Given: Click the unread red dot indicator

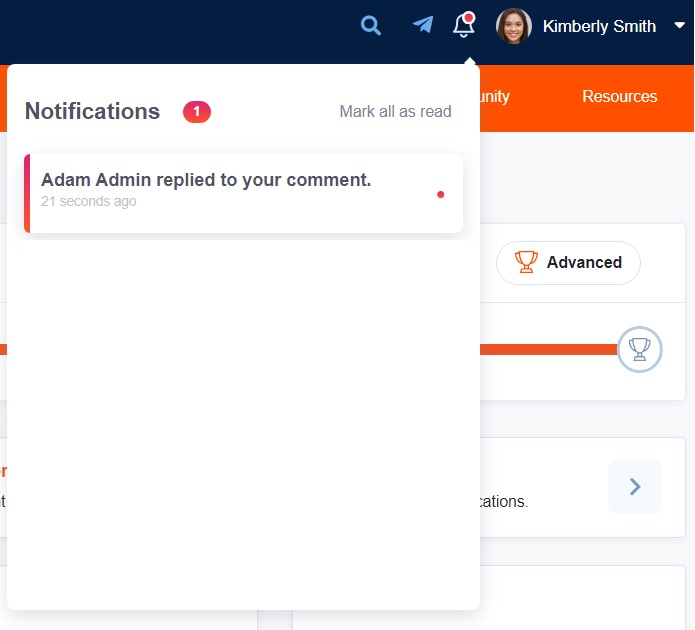Looking at the screenshot, I should (440, 194).
